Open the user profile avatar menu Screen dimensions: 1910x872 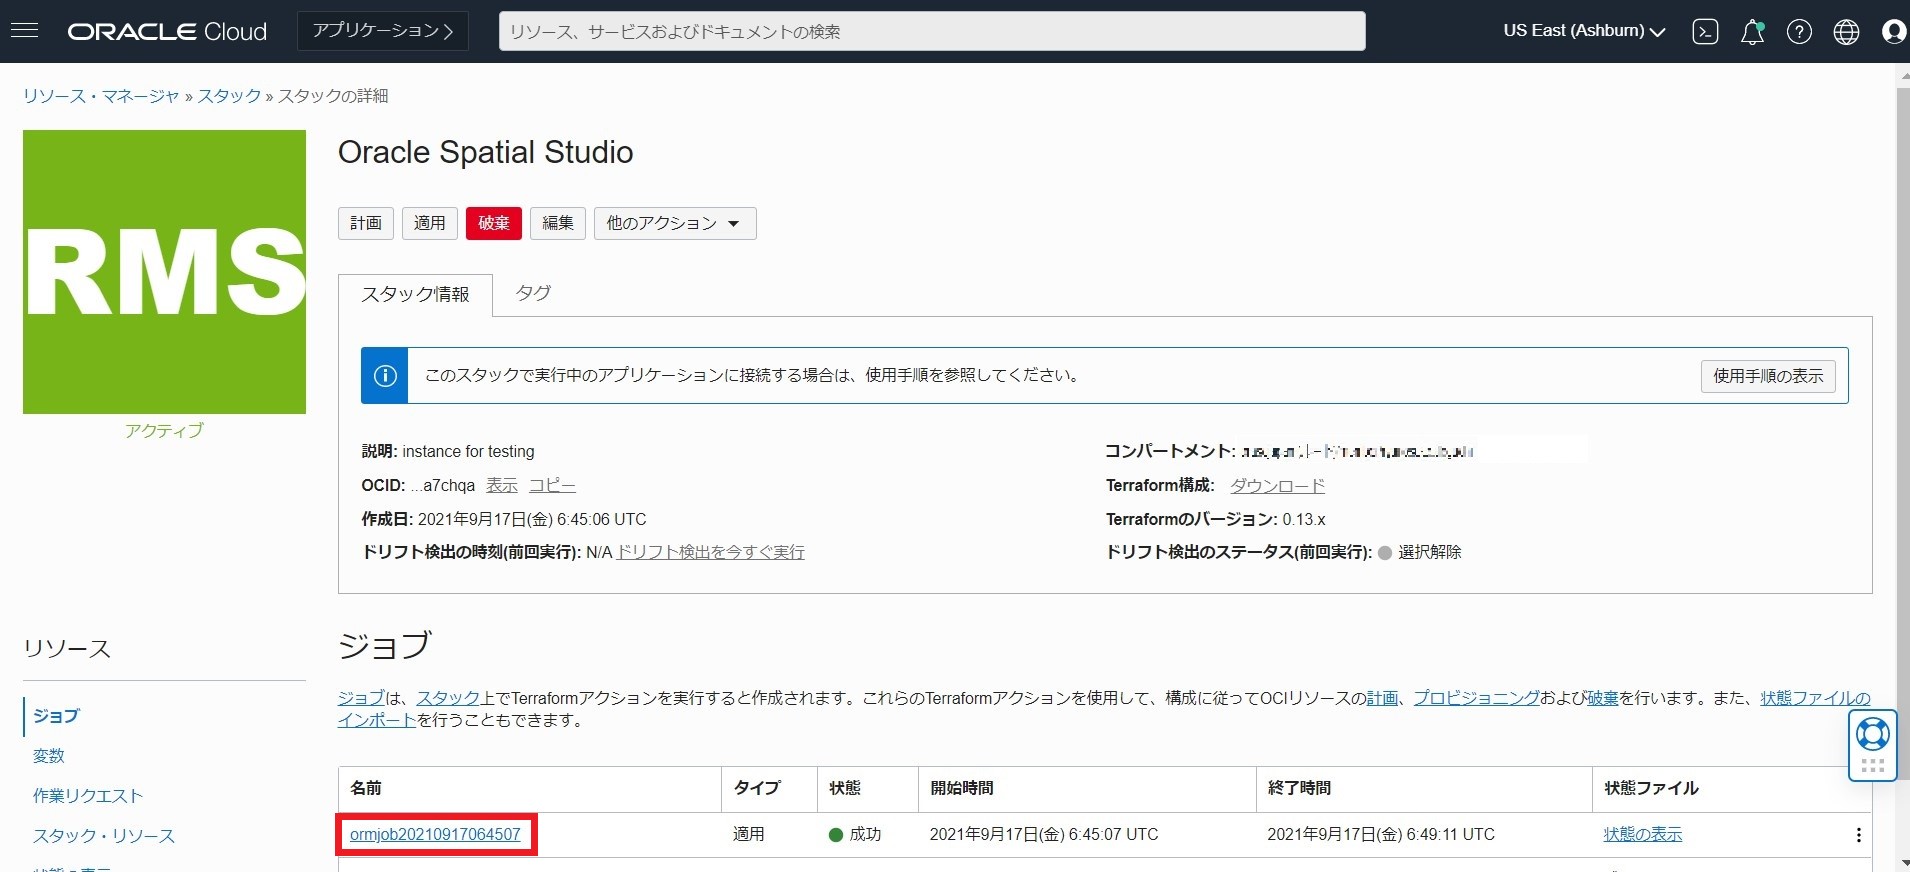tap(1893, 32)
